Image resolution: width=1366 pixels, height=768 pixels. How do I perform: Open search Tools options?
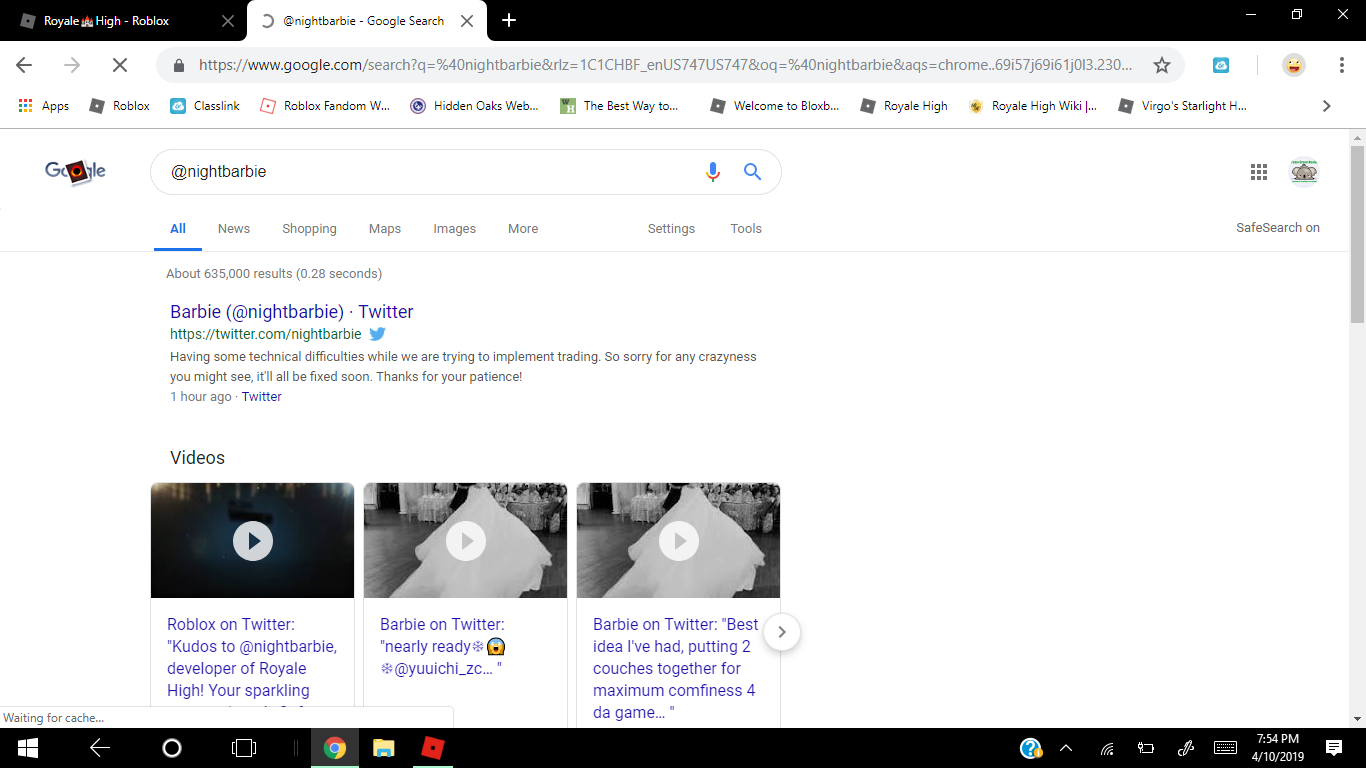coord(746,229)
